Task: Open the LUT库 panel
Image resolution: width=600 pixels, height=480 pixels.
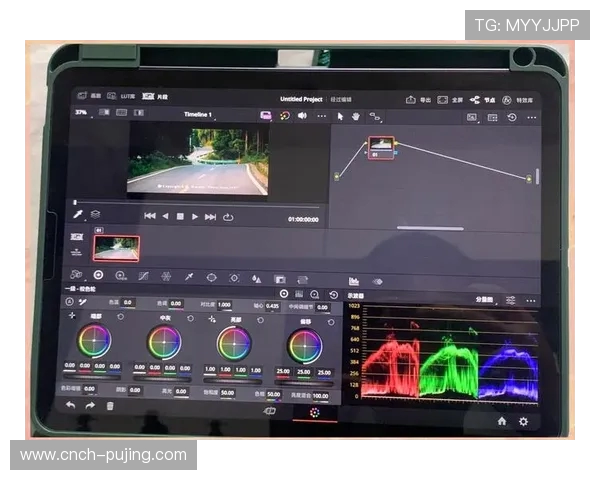Action: pos(125,99)
